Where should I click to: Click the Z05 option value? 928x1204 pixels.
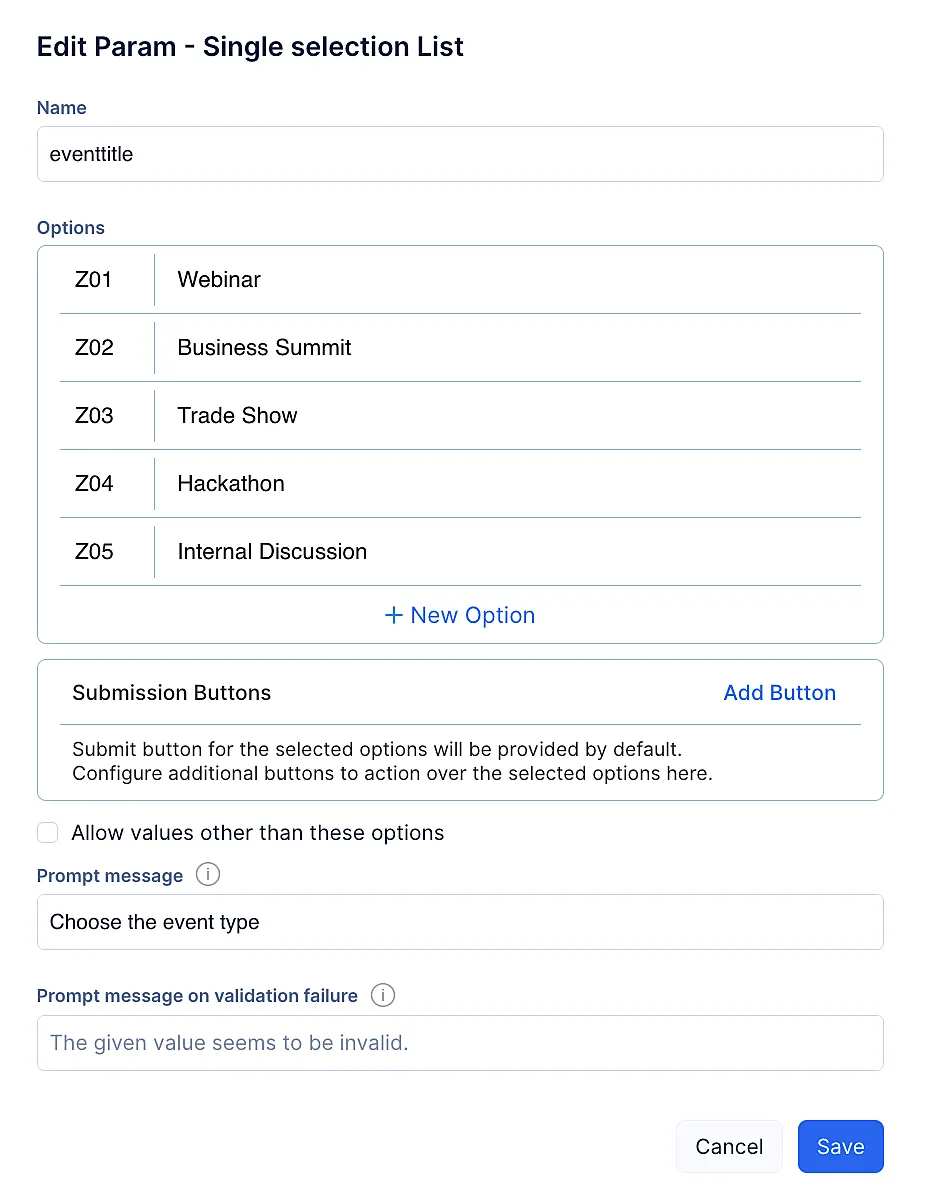click(x=94, y=552)
